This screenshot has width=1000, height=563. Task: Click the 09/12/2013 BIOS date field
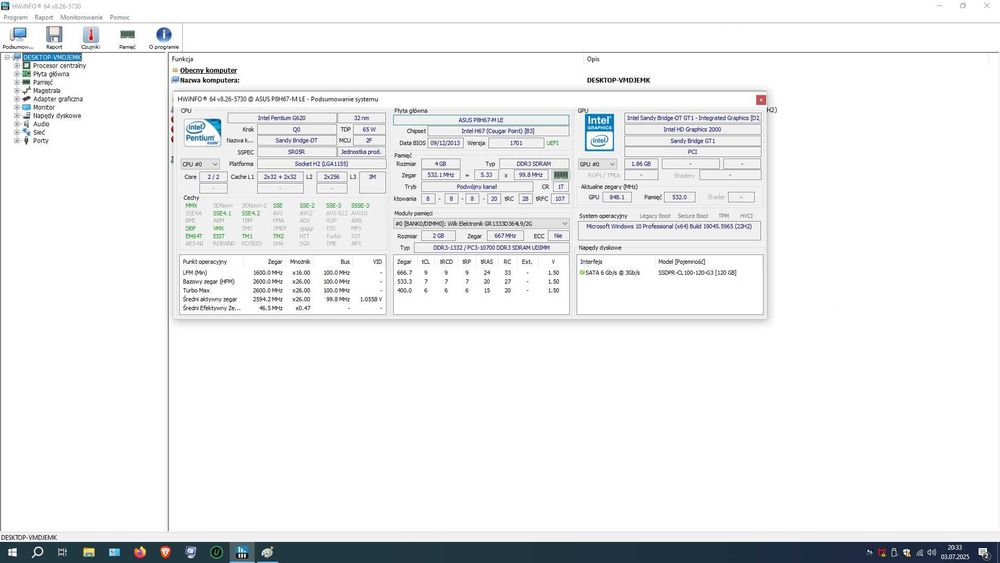click(x=445, y=143)
